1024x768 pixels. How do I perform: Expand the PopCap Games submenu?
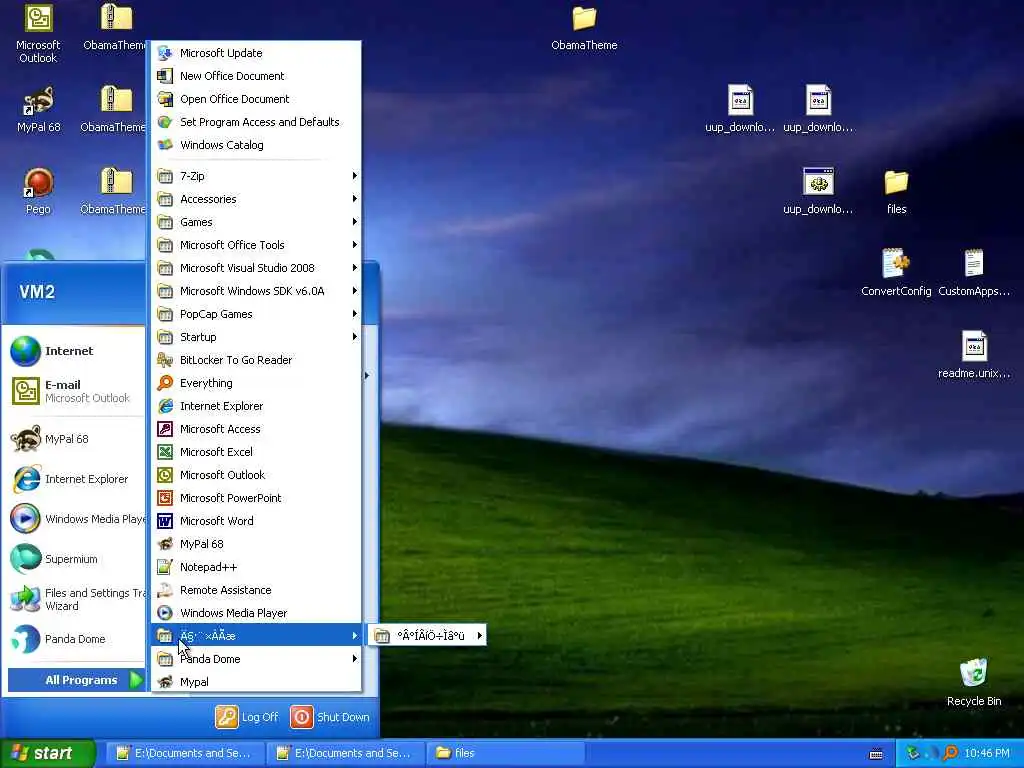[x=256, y=313]
